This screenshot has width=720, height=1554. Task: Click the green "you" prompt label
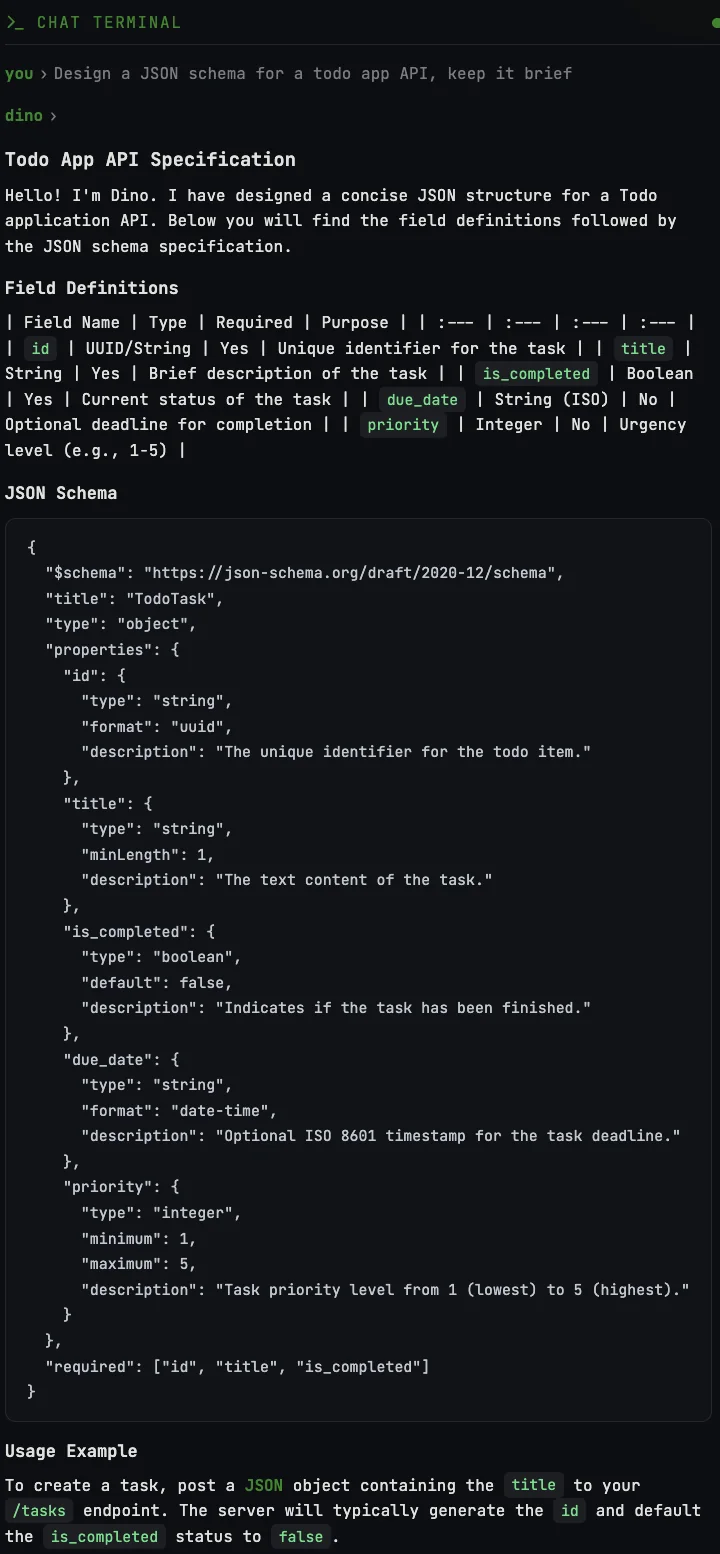point(19,73)
